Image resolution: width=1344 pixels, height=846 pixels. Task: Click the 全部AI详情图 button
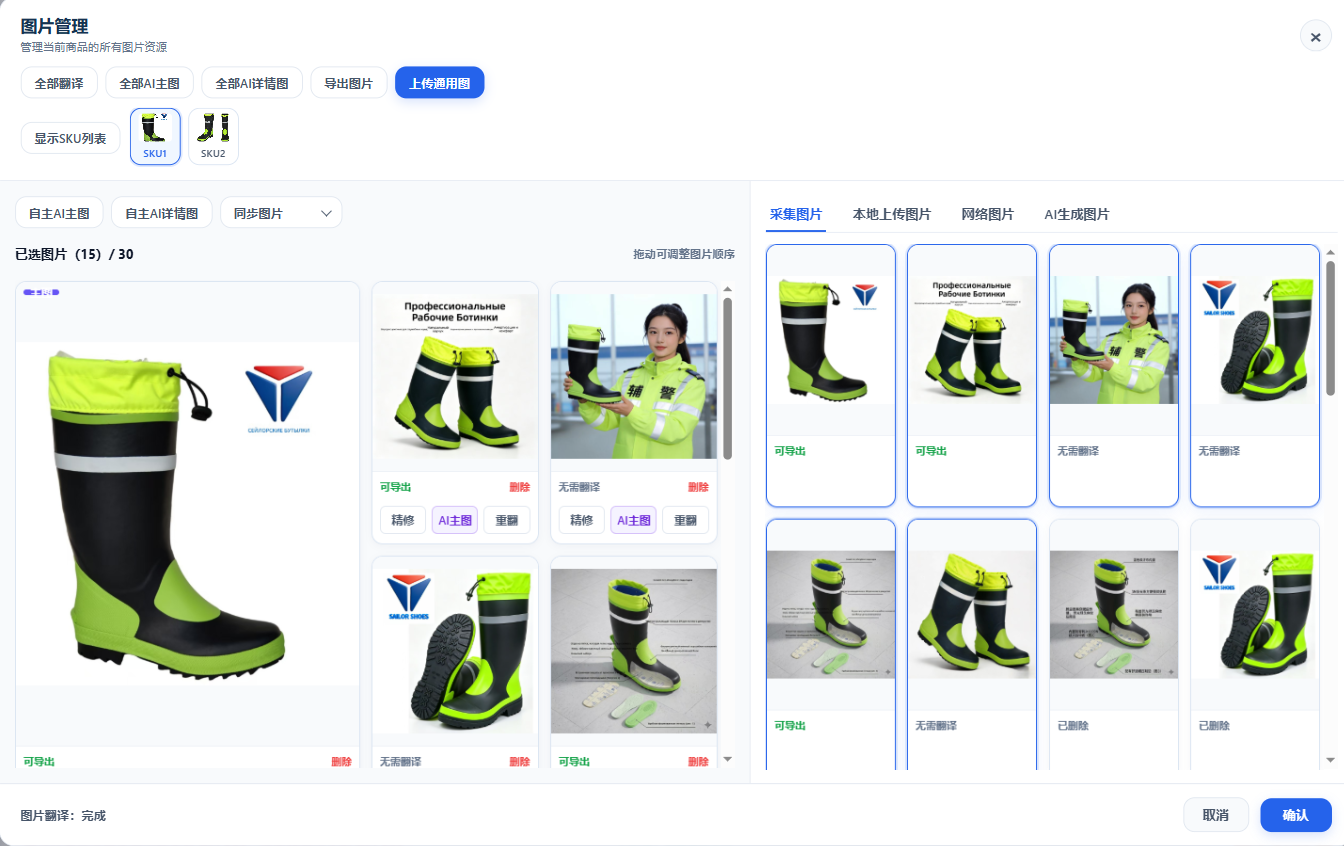[252, 83]
